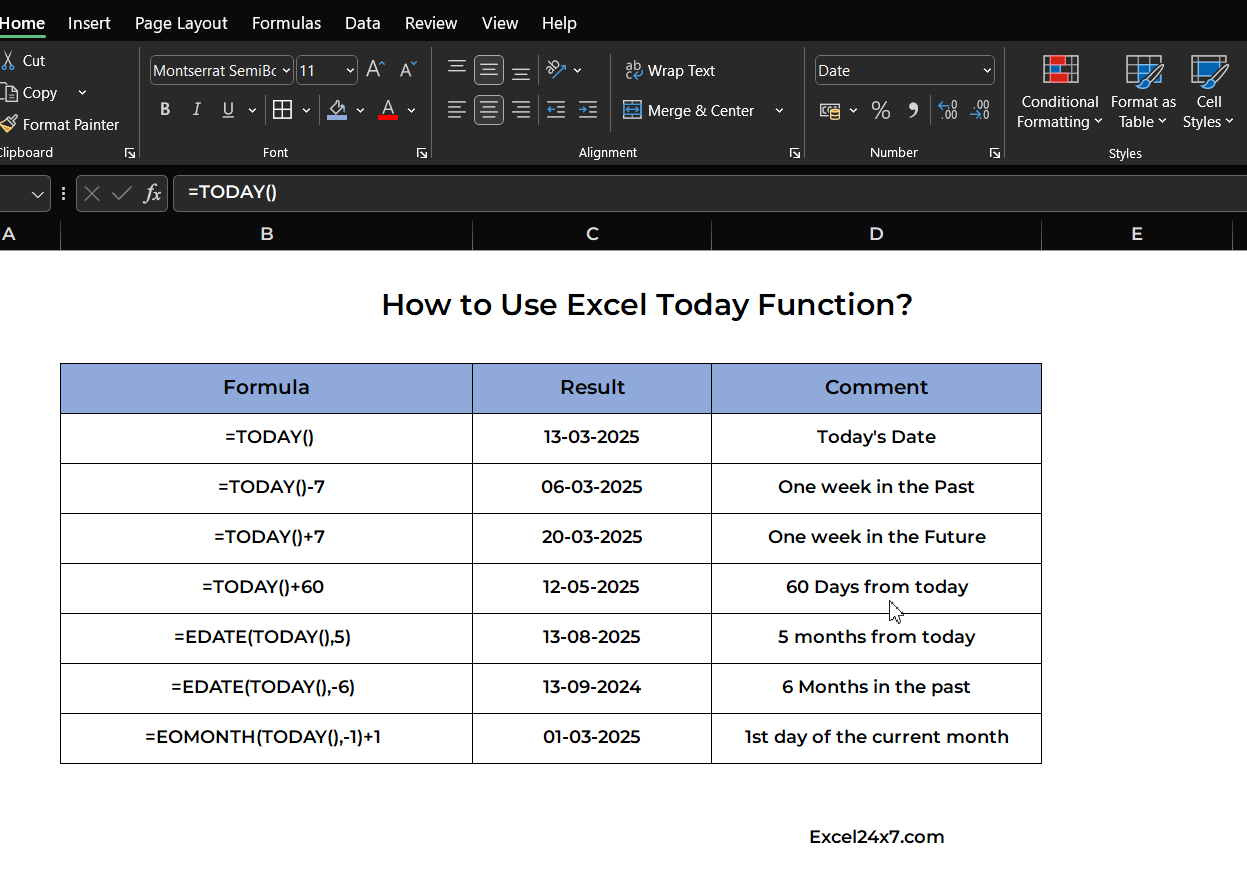
Task: Switch to the Home tab
Action: coord(22,22)
